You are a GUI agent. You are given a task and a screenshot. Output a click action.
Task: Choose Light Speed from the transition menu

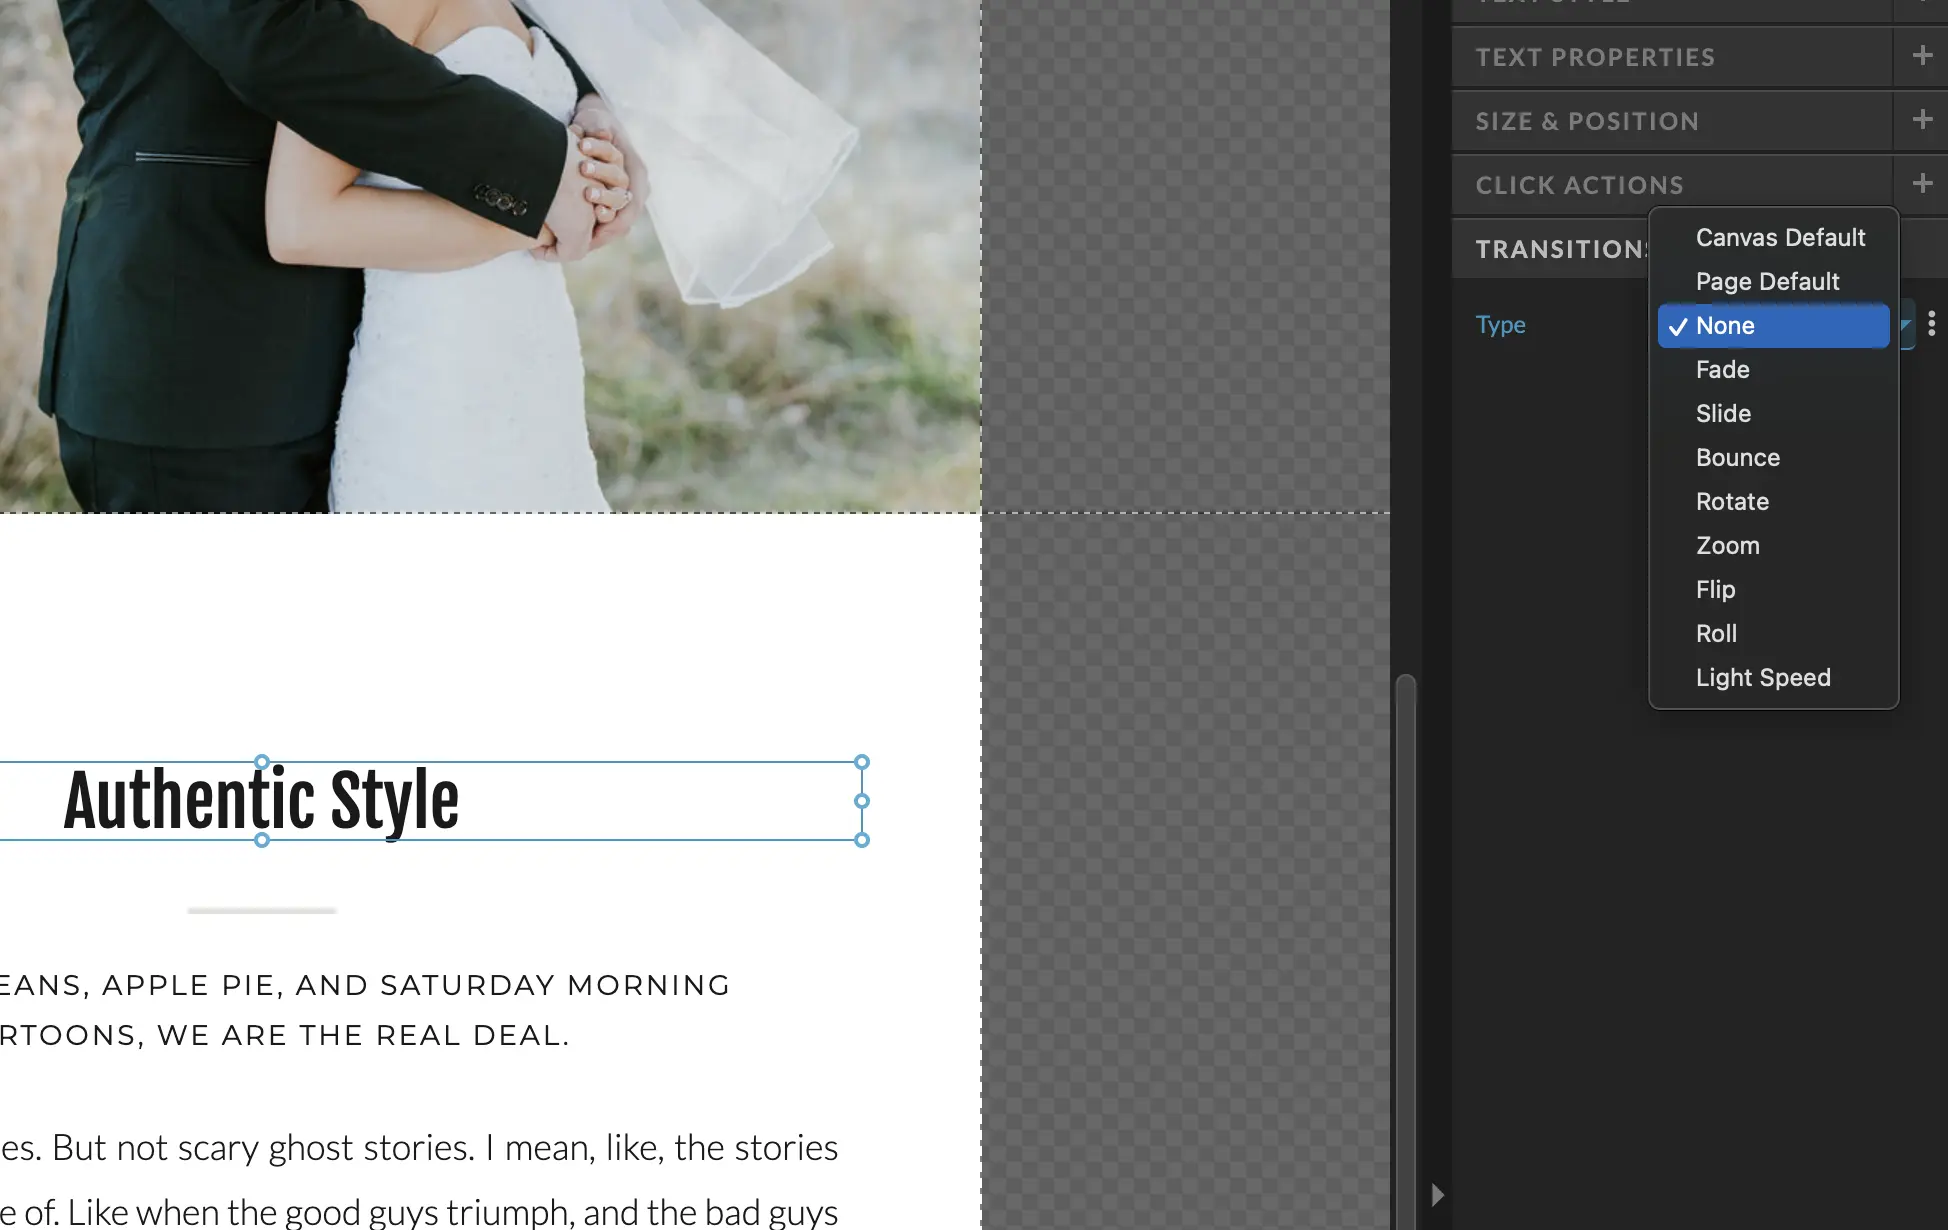coord(1763,677)
